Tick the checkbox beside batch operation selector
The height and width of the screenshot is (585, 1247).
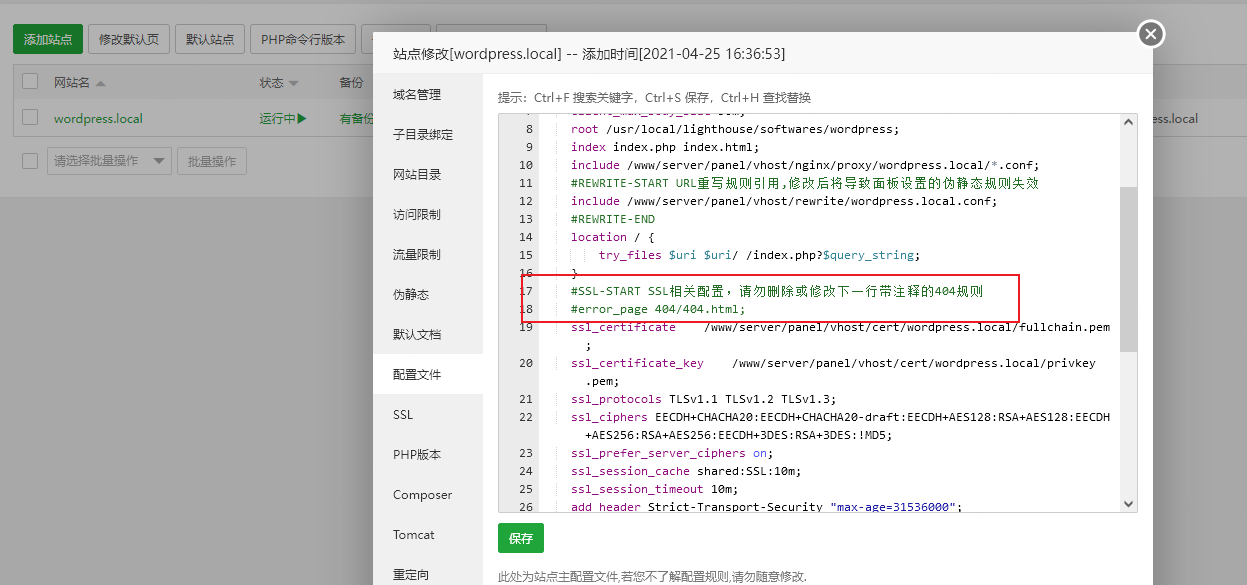pyautogui.click(x=30, y=161)
